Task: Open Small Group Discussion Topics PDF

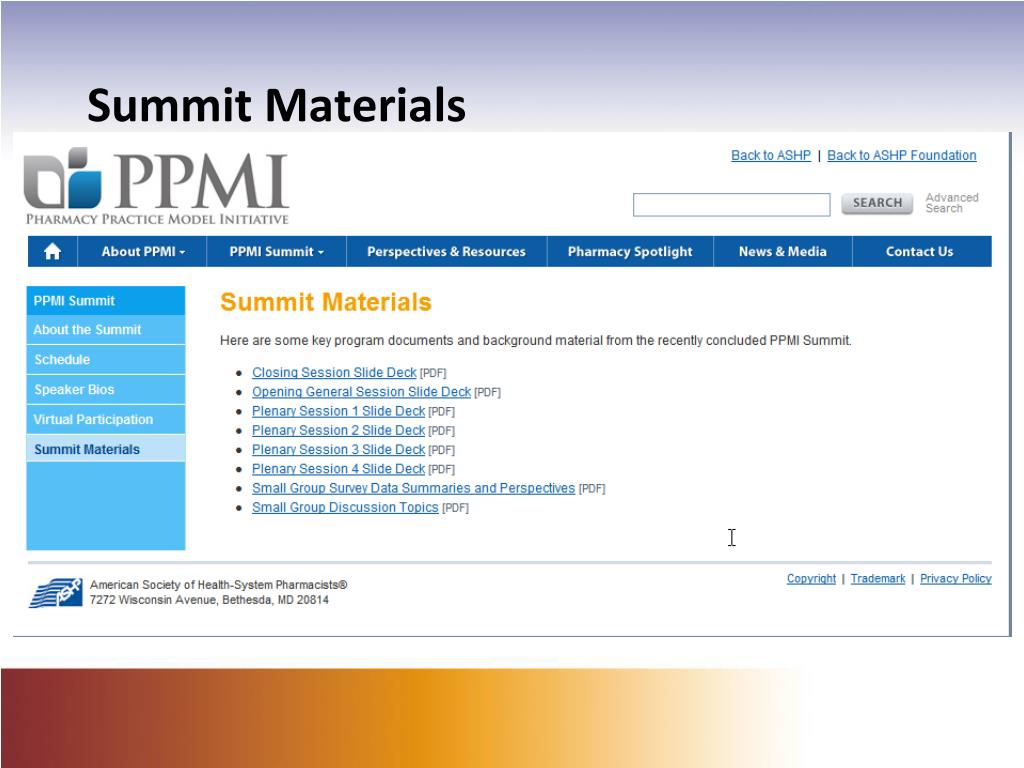Action: point(345,507)
